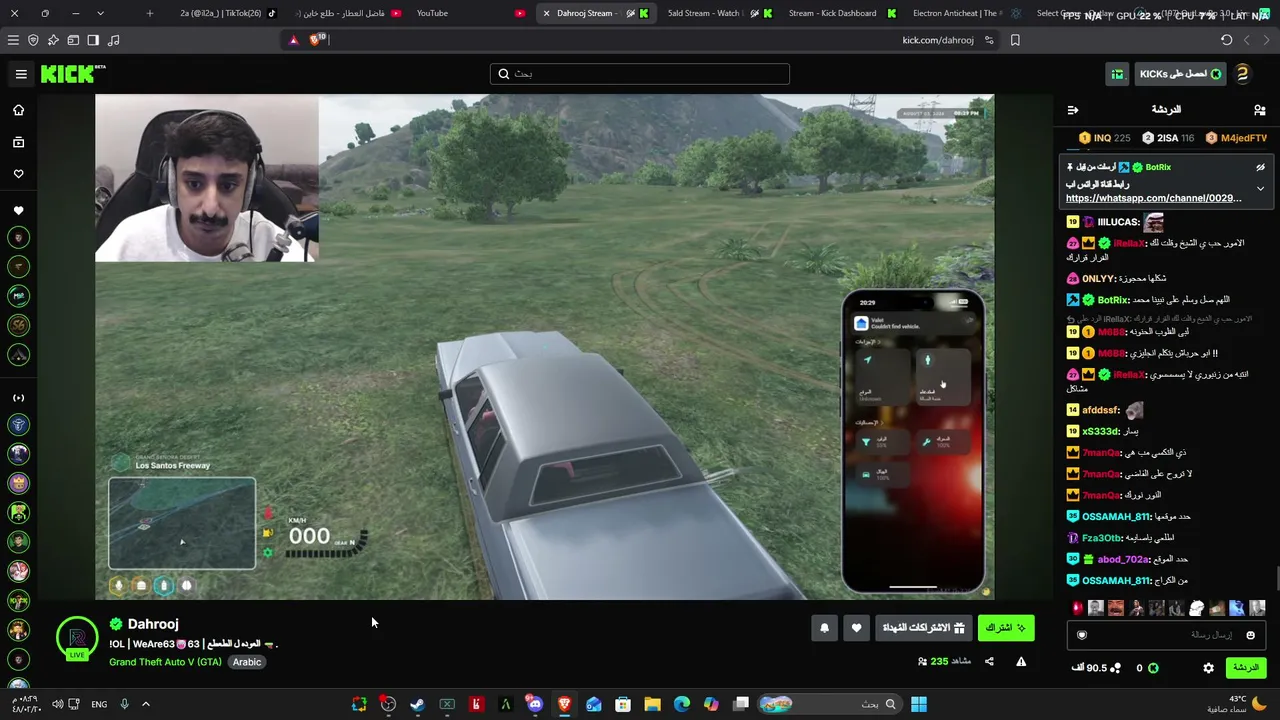Click the gift subscriptions button
Image resolution: width=1280 pixels, height=720 pixels.
coord(924,628)
